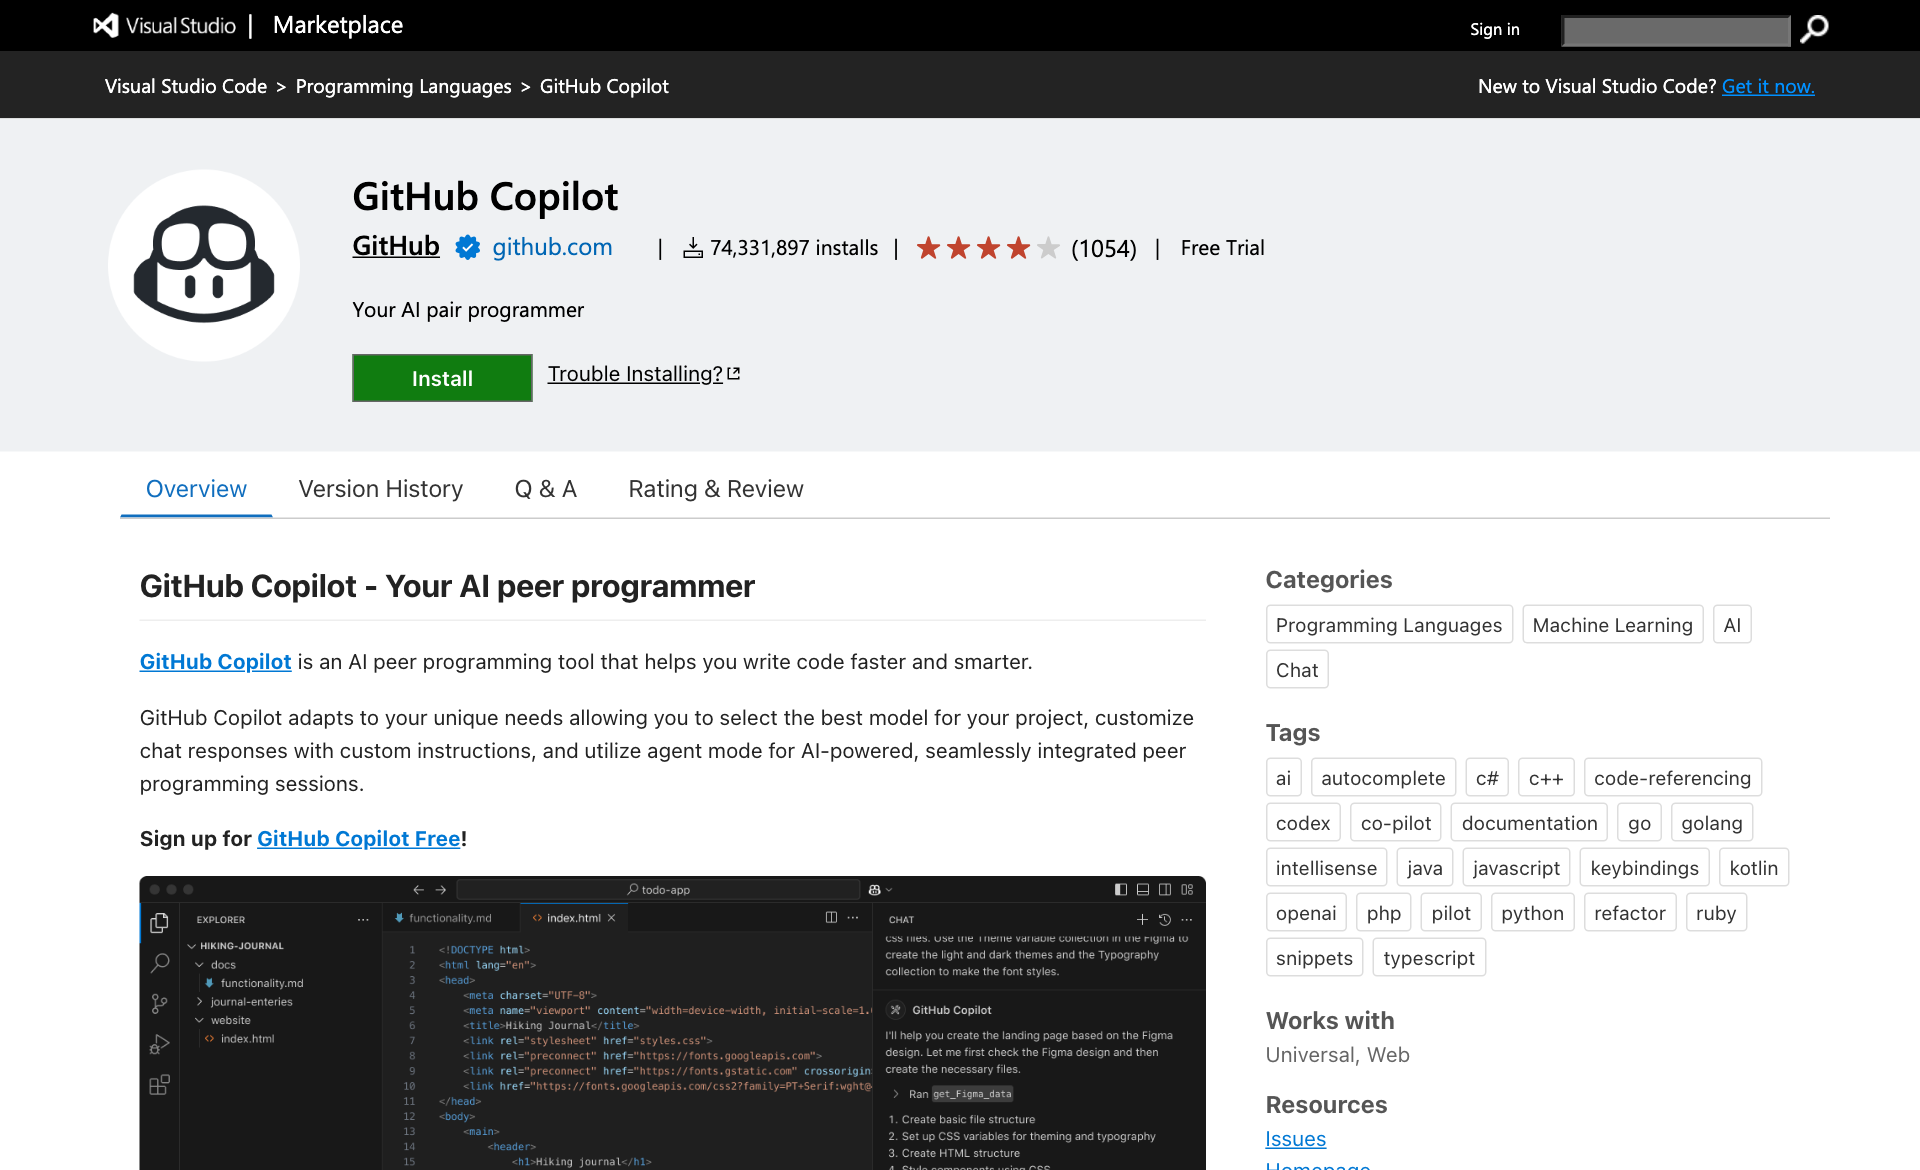This screenshot has width=1920, height=1170.
Task: Click the refactor tag
Action: click(1629, 913)
